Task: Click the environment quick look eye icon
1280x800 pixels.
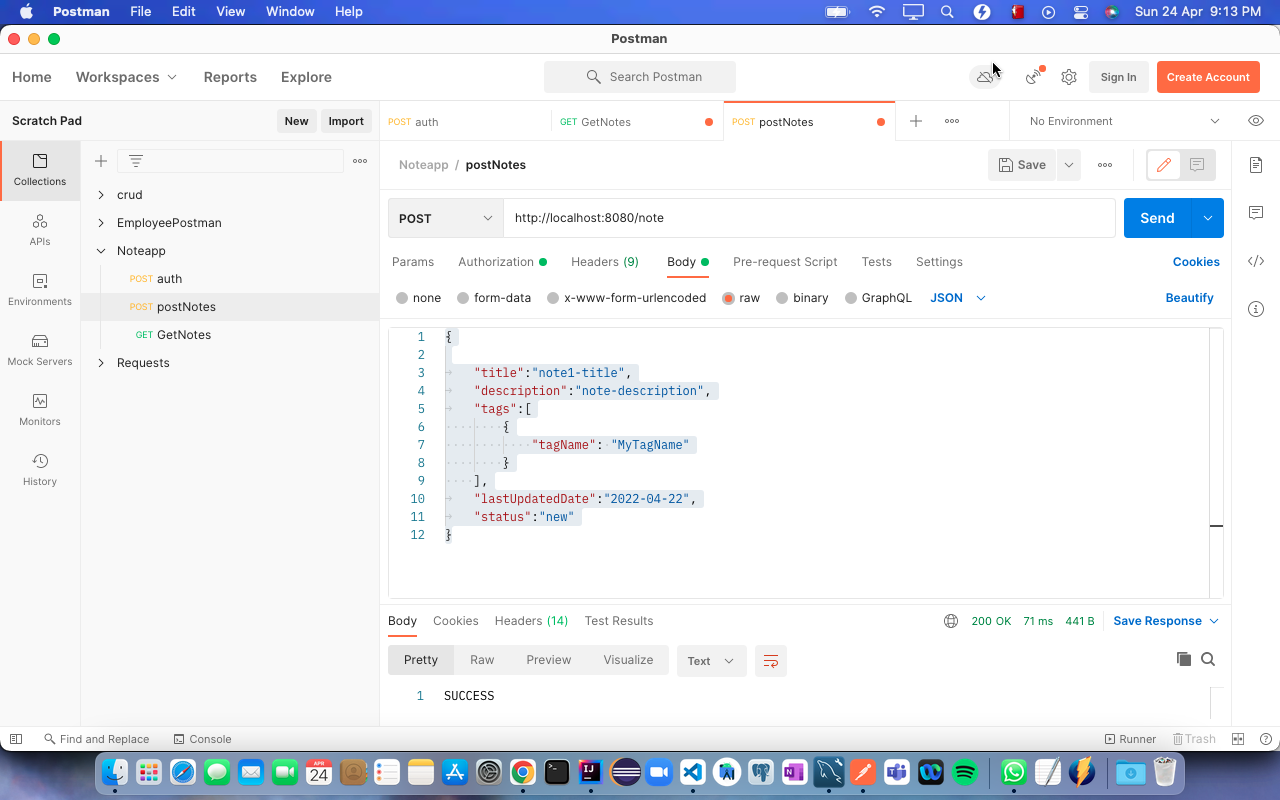Action: [1256, 121]
